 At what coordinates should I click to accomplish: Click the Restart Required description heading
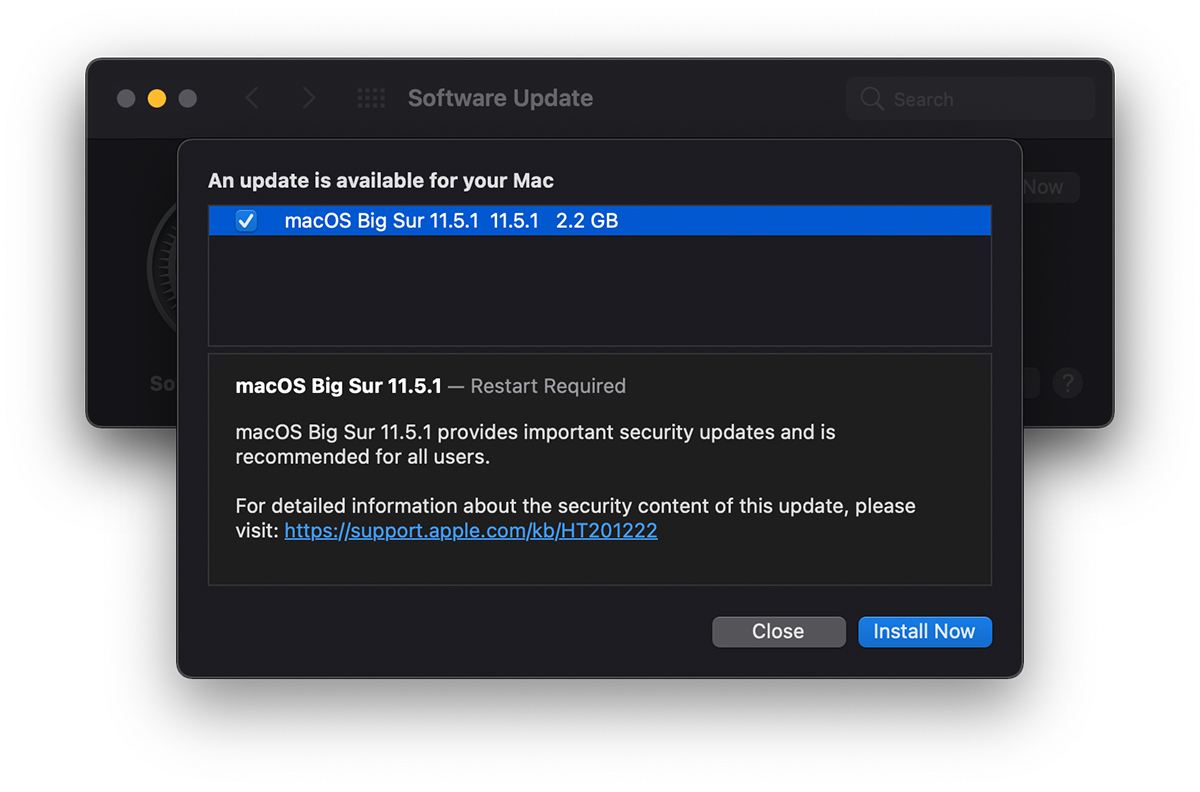(430, 386)
